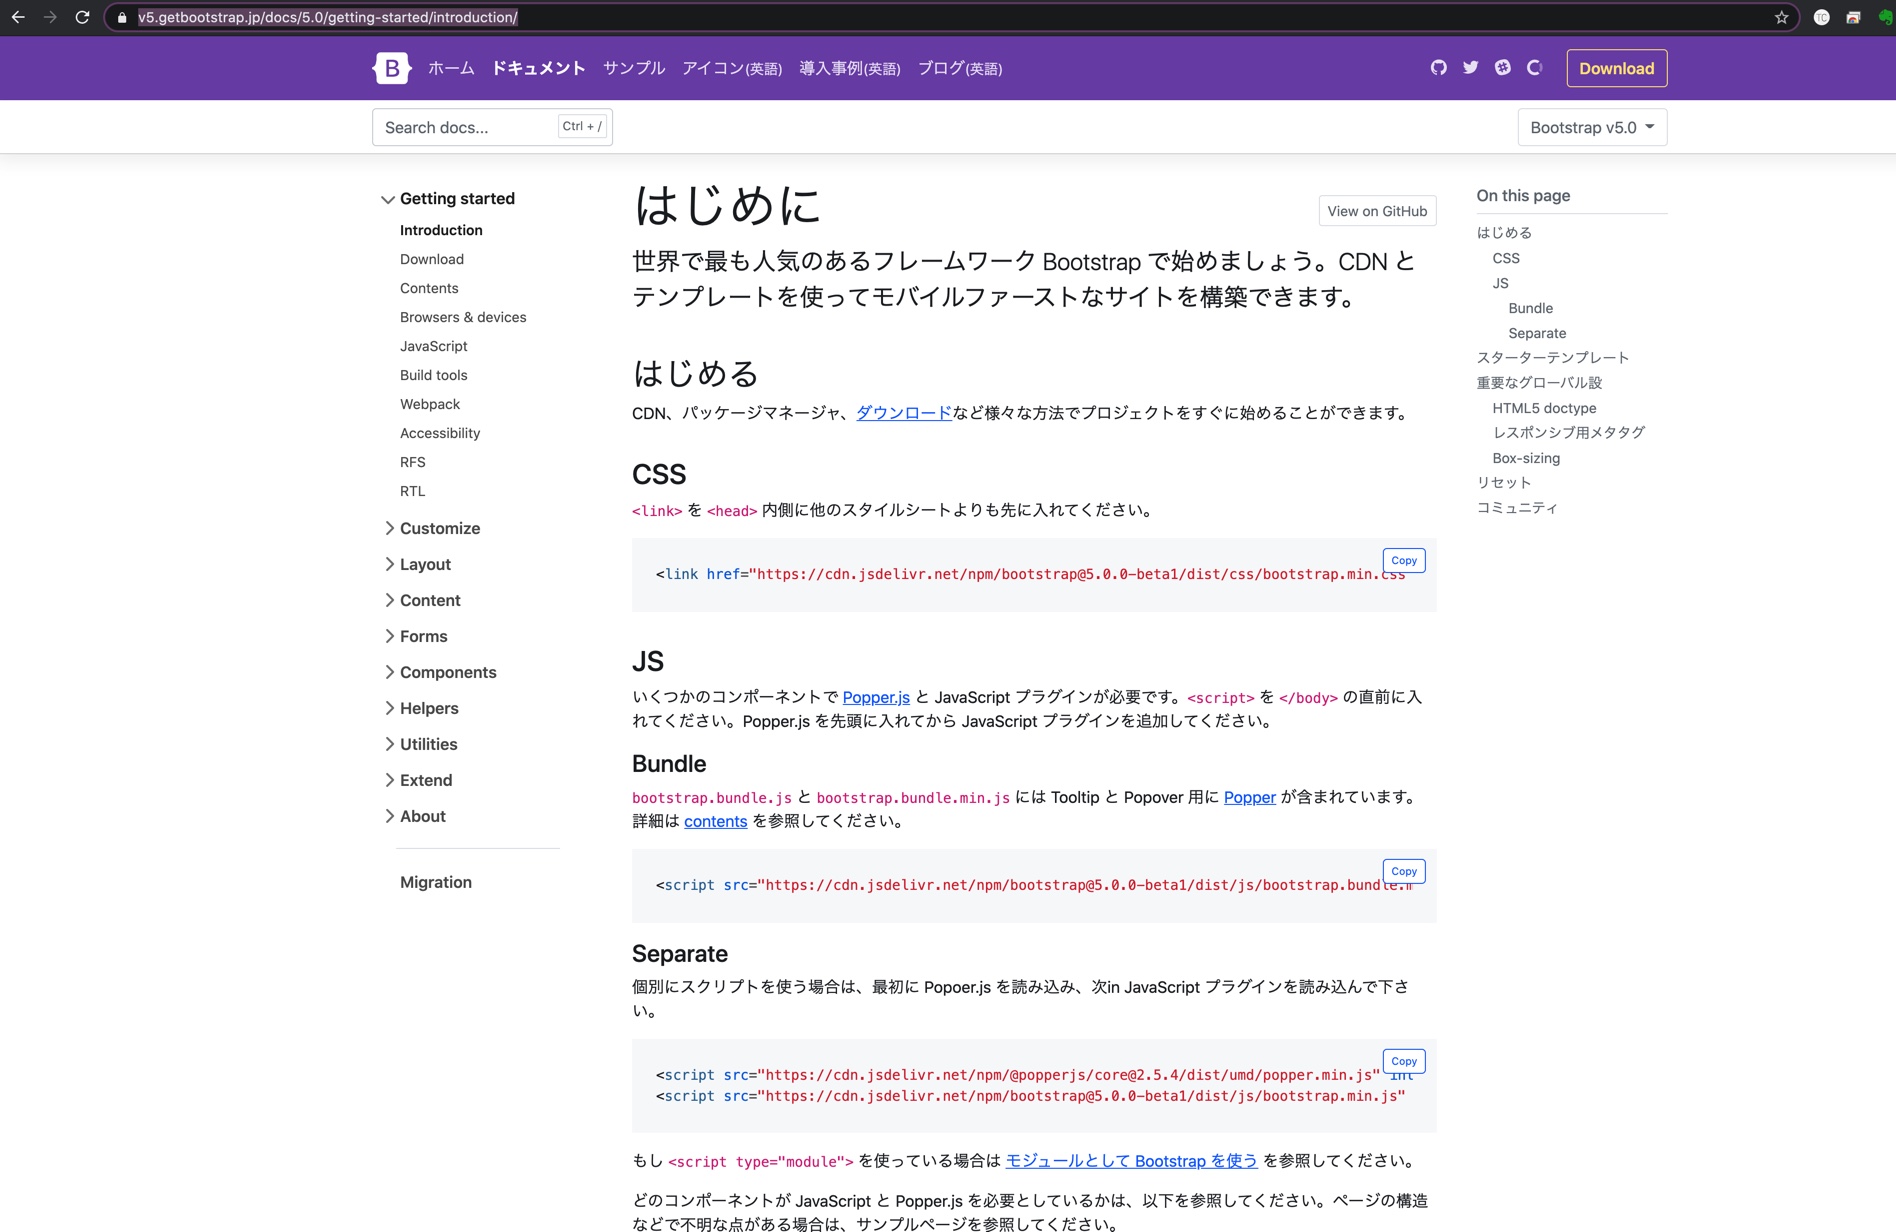Jump to コミュニティ section

point(1517,508)
